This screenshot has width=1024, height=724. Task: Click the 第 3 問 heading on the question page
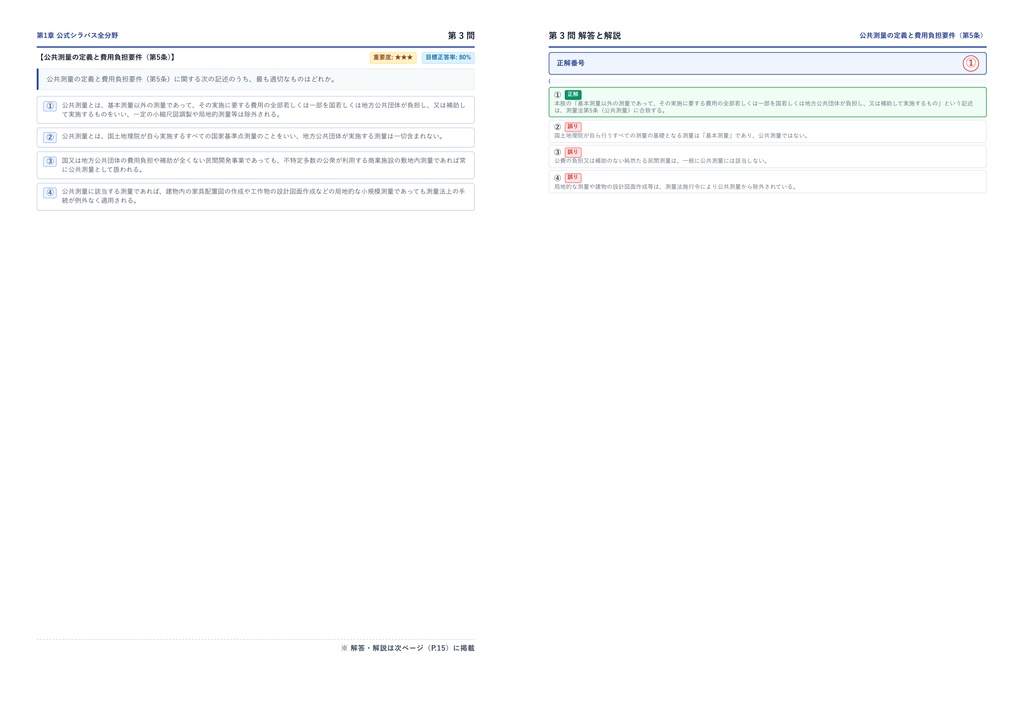click(461, 35)
